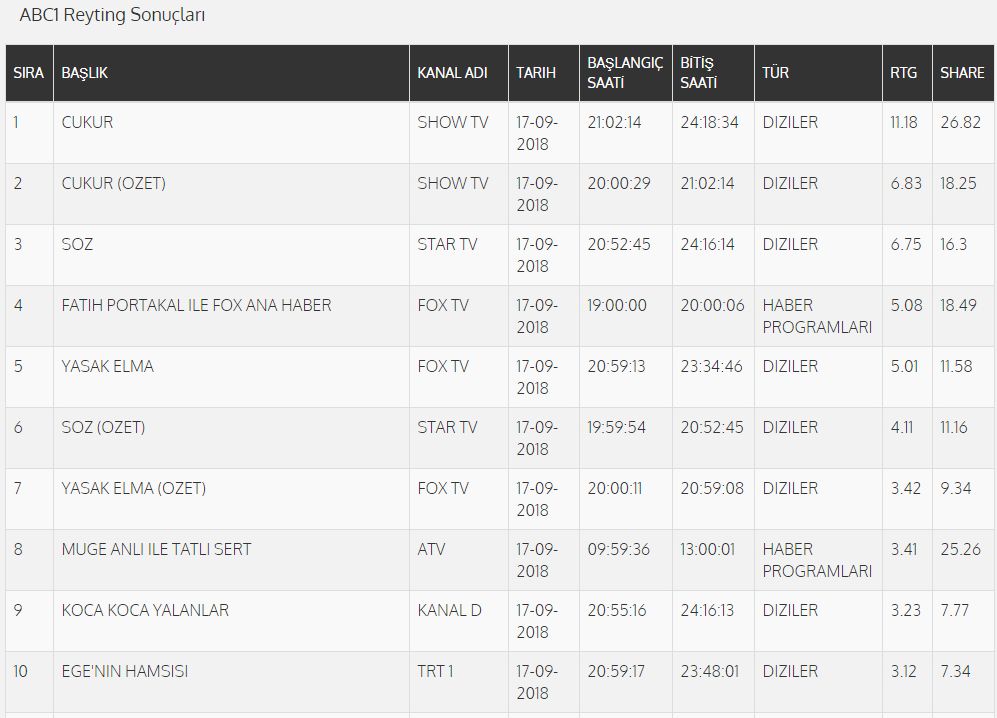Viewport: 997px width, 718px height.
Task: Click RTG value 11.18
Action: coord(904,122)
